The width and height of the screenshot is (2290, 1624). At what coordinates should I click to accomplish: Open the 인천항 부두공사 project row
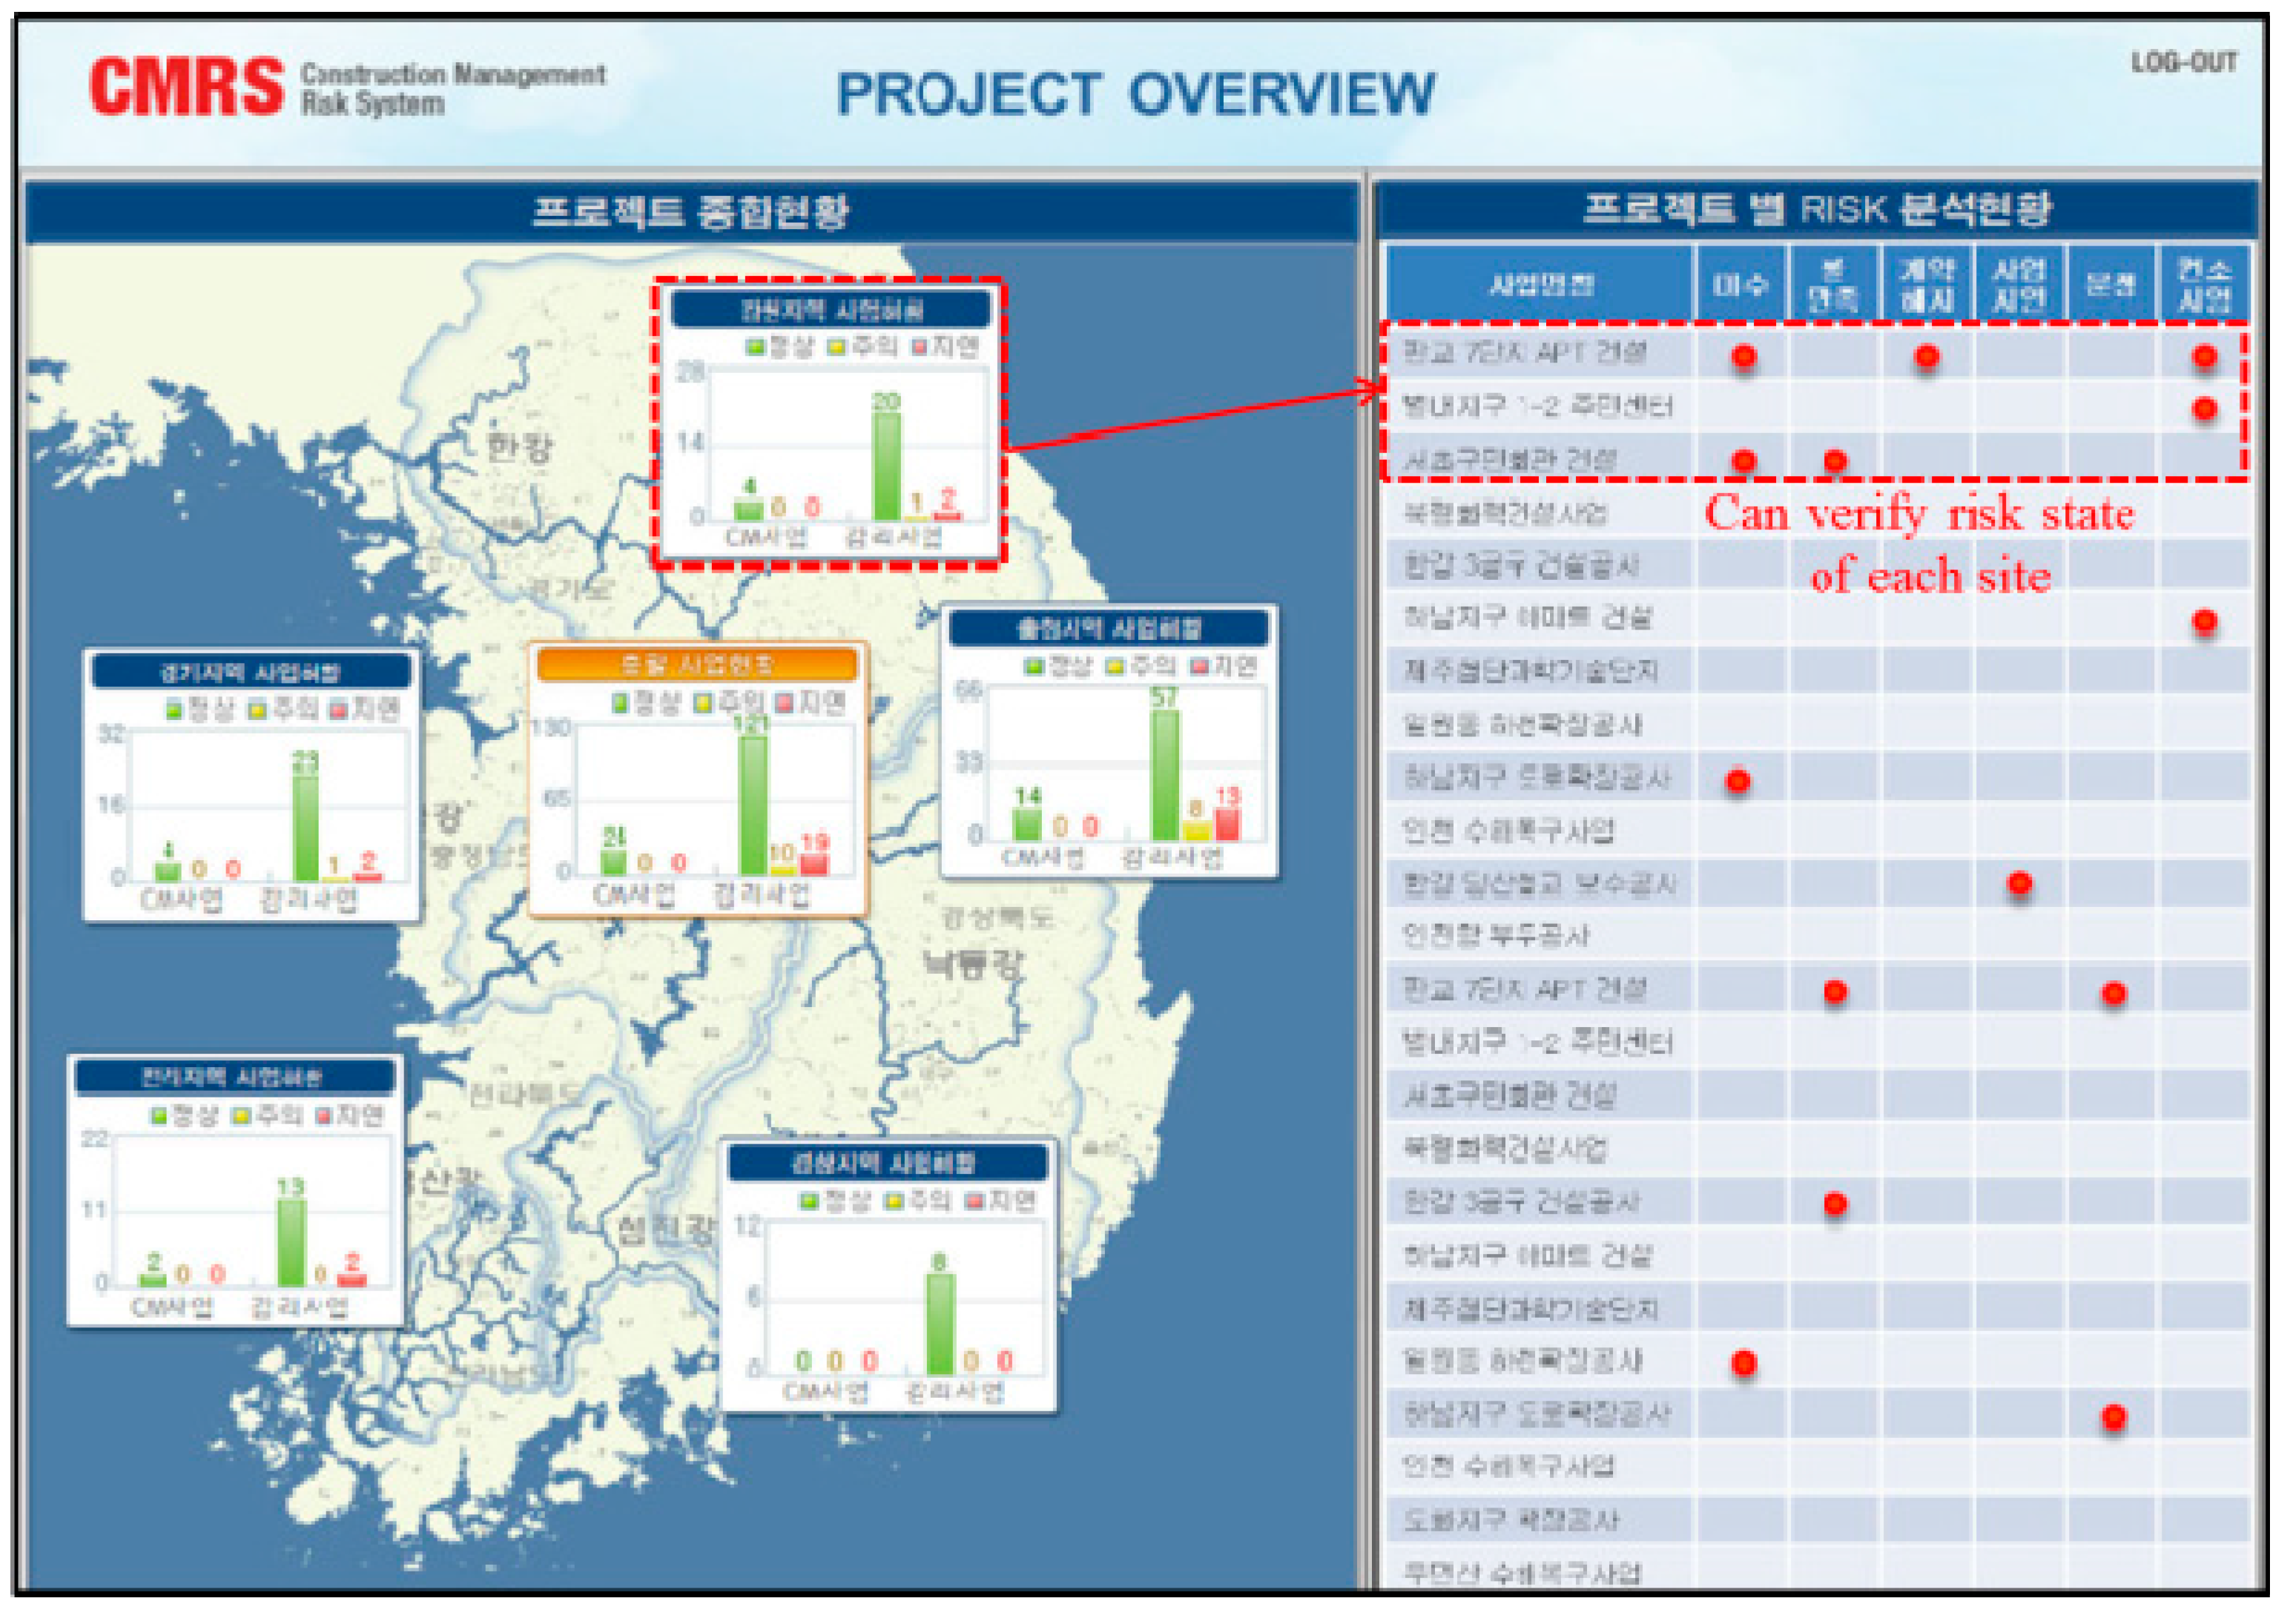[x=1495, y=936]
